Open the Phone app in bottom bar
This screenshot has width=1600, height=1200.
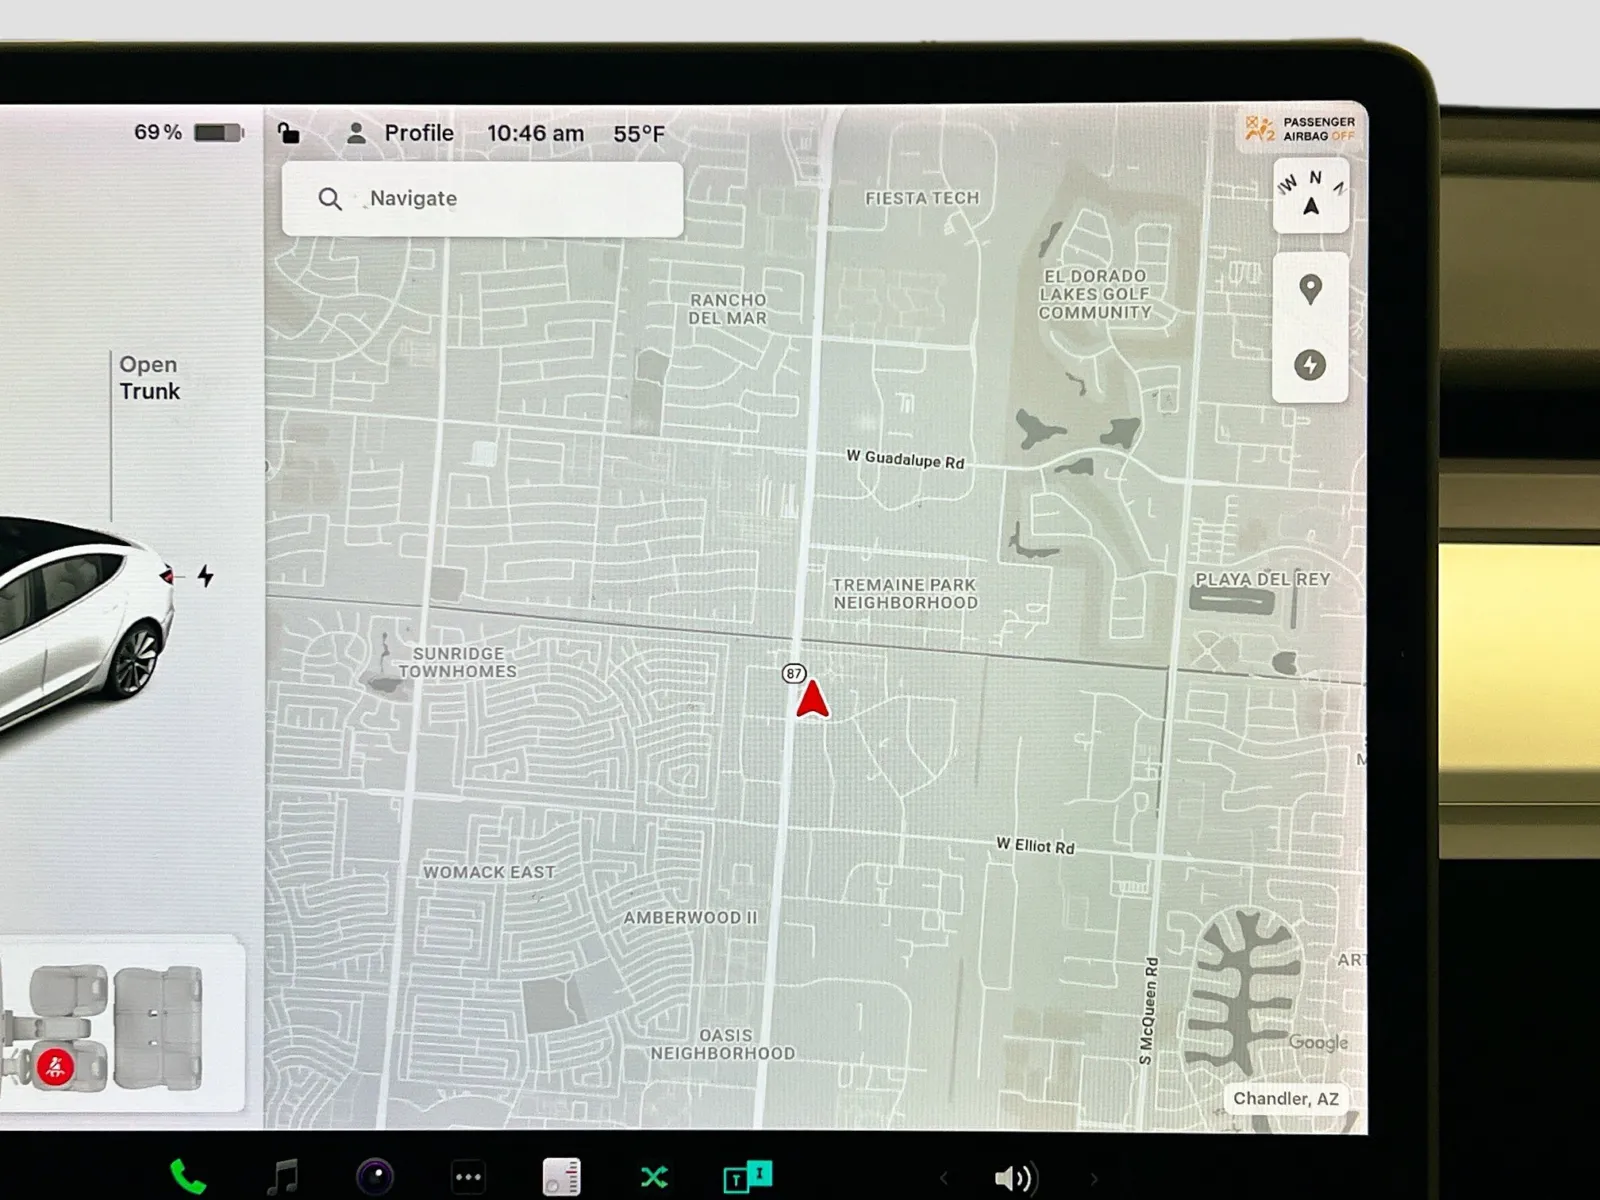pos(187,1177)
